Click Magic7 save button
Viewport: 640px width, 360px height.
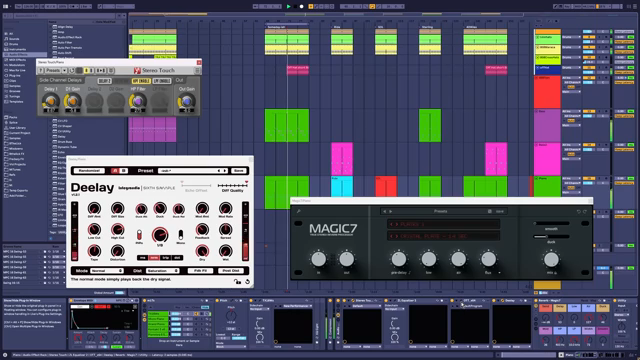pyautogui.click(x=500, y=211)
